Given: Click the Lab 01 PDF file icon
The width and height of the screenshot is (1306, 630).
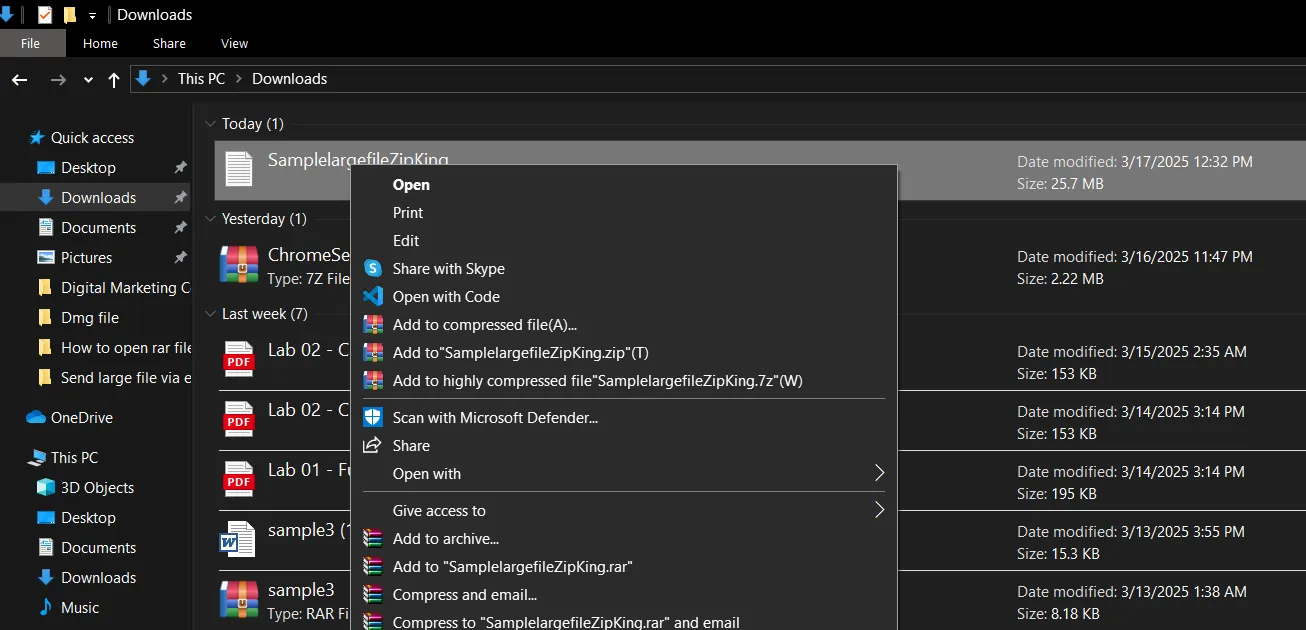Looking at the screenshot, I should (239, 479).
